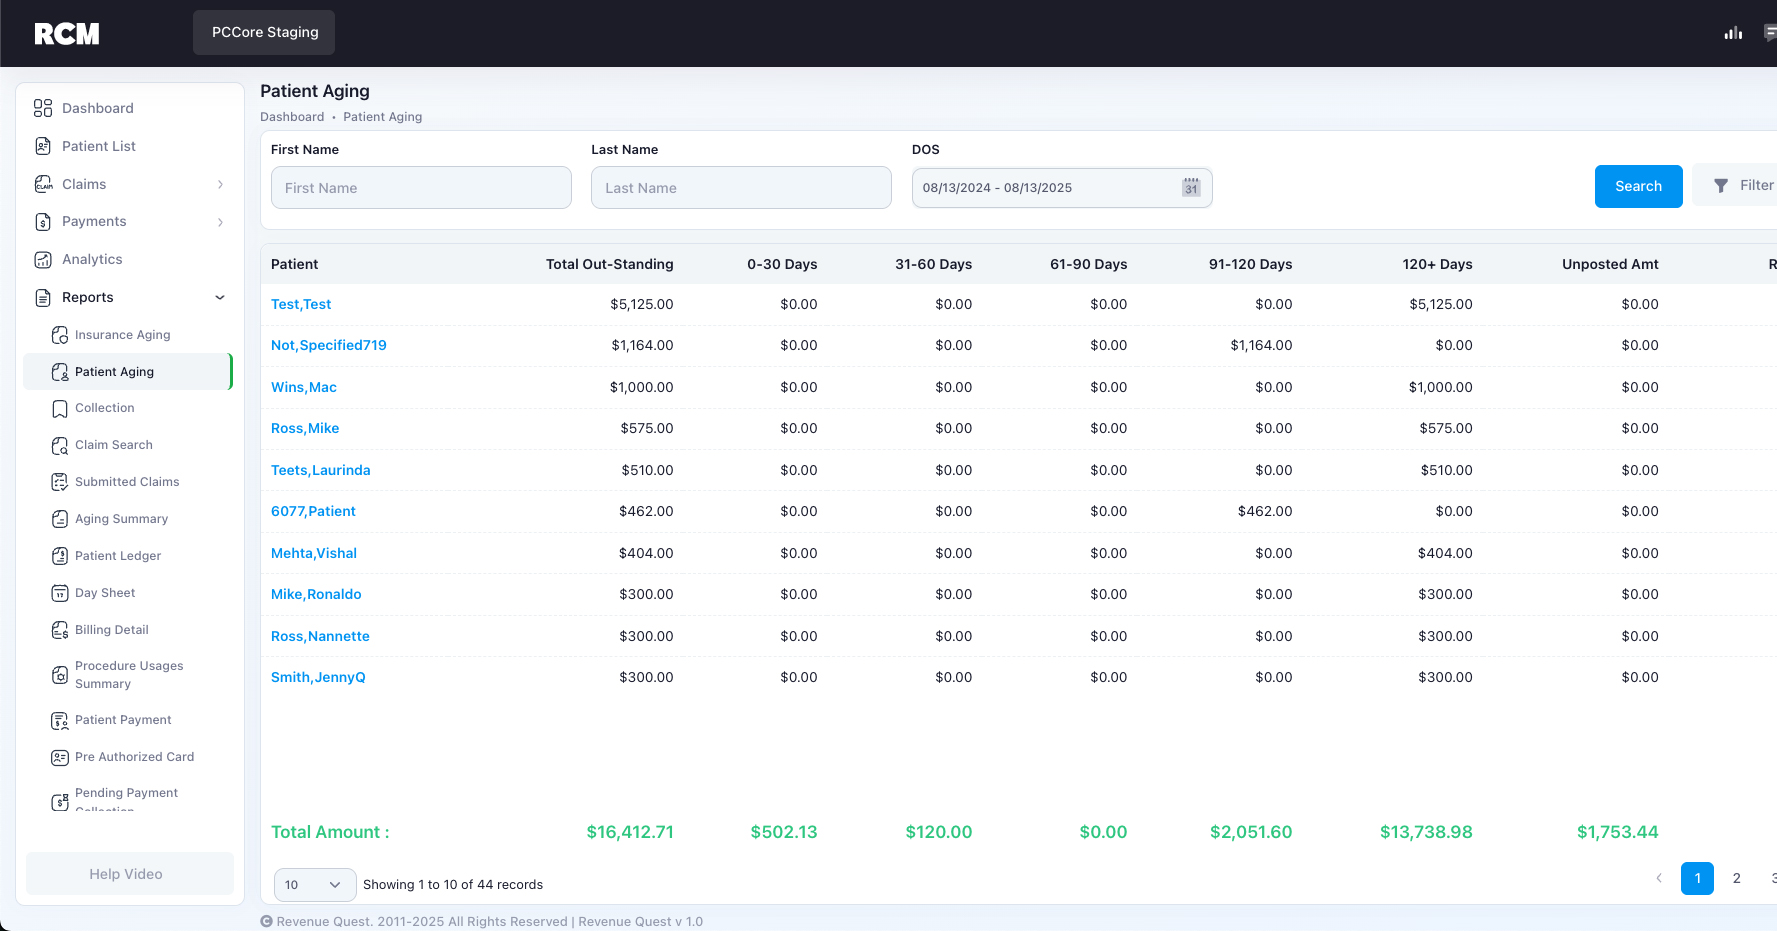Viewport: 1777px width, 931px height.
Task: Click the Patient Ledger sidebar icon
Action: click(x=60, y=555)
